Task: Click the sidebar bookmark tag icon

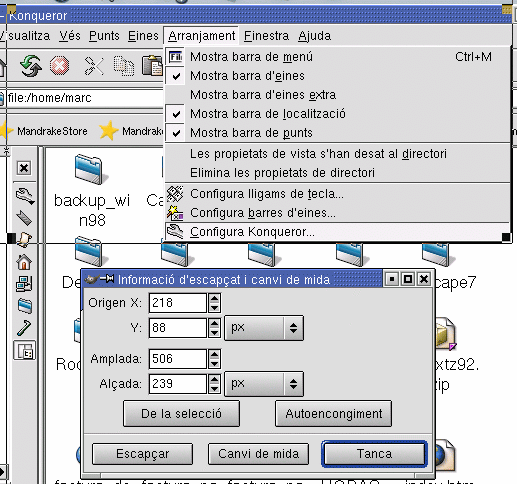Action: pyautogui.click(x=24, y=218)
